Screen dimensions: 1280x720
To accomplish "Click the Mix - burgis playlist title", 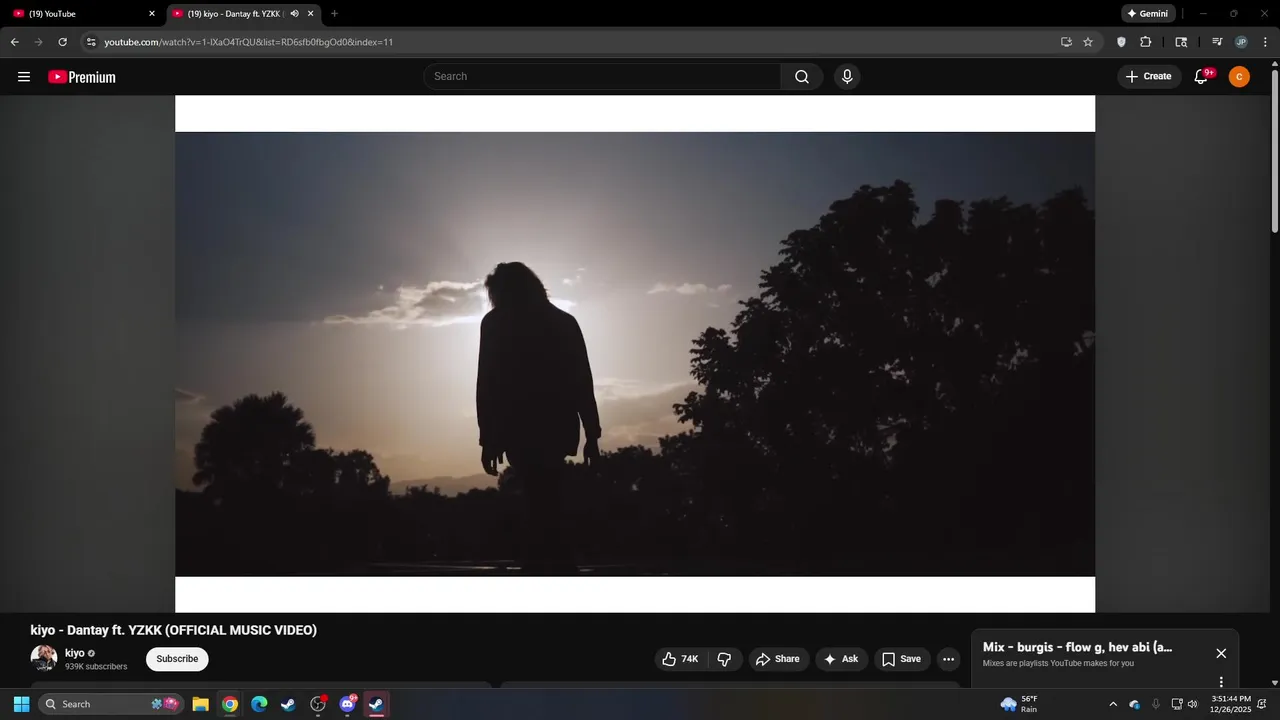I will pos(1077,647).
